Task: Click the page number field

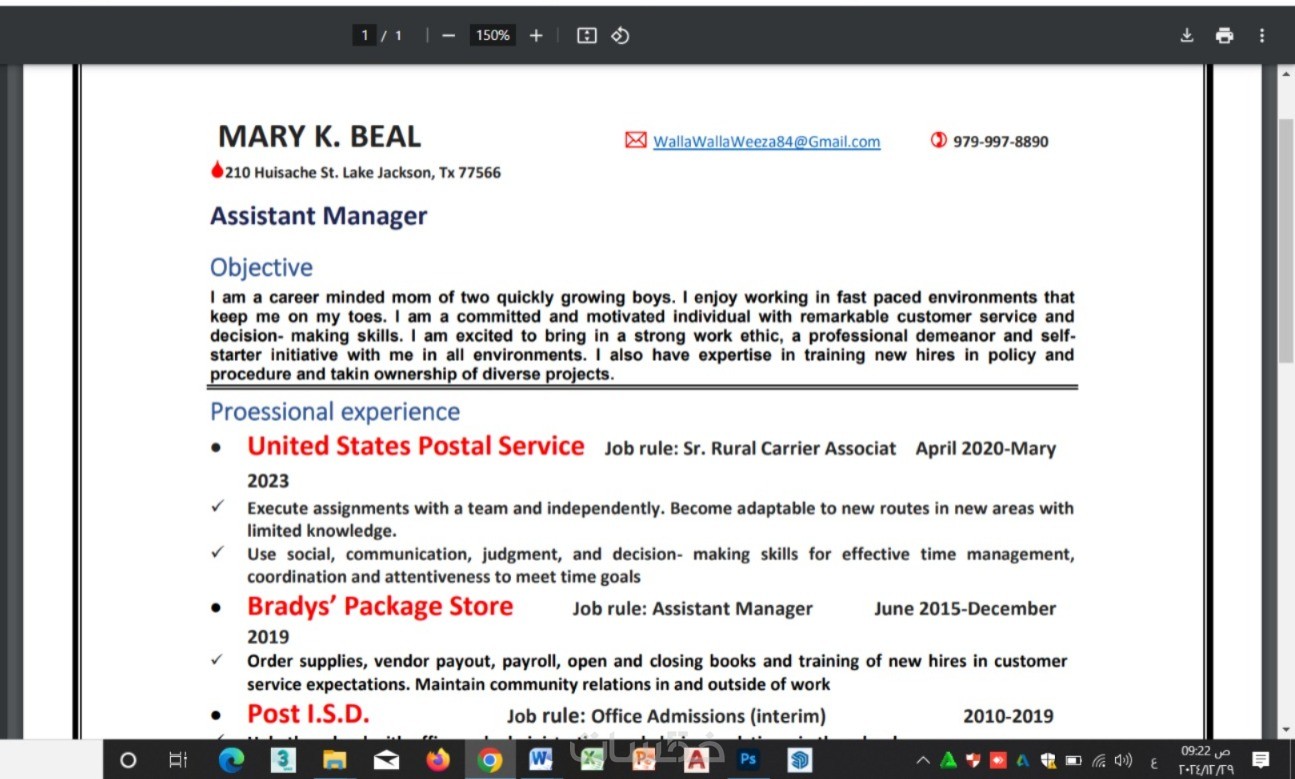Action: click(364, 36)
